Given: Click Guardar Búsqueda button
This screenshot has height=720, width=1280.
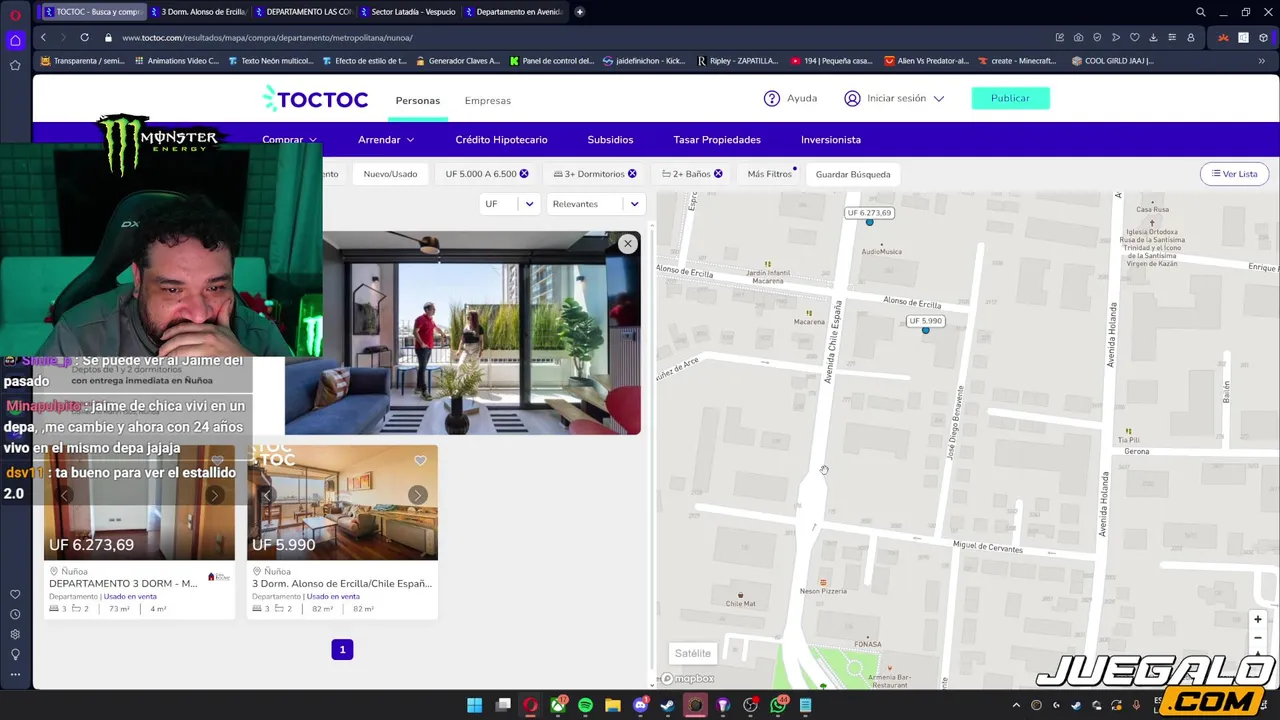Looking at the screenshot, I should click(853, 174).
